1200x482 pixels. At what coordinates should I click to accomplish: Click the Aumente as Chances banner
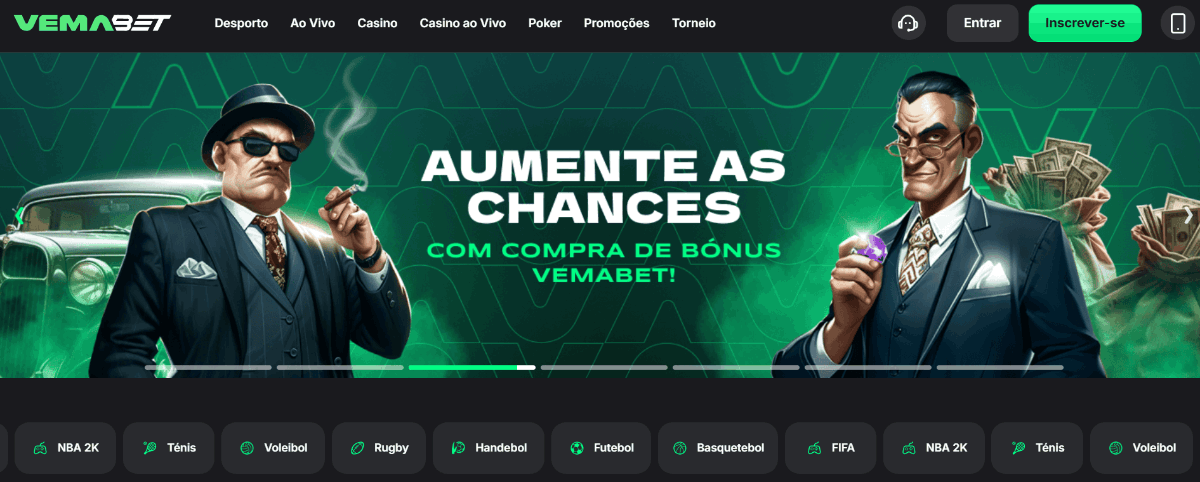(x=600, y=215)
